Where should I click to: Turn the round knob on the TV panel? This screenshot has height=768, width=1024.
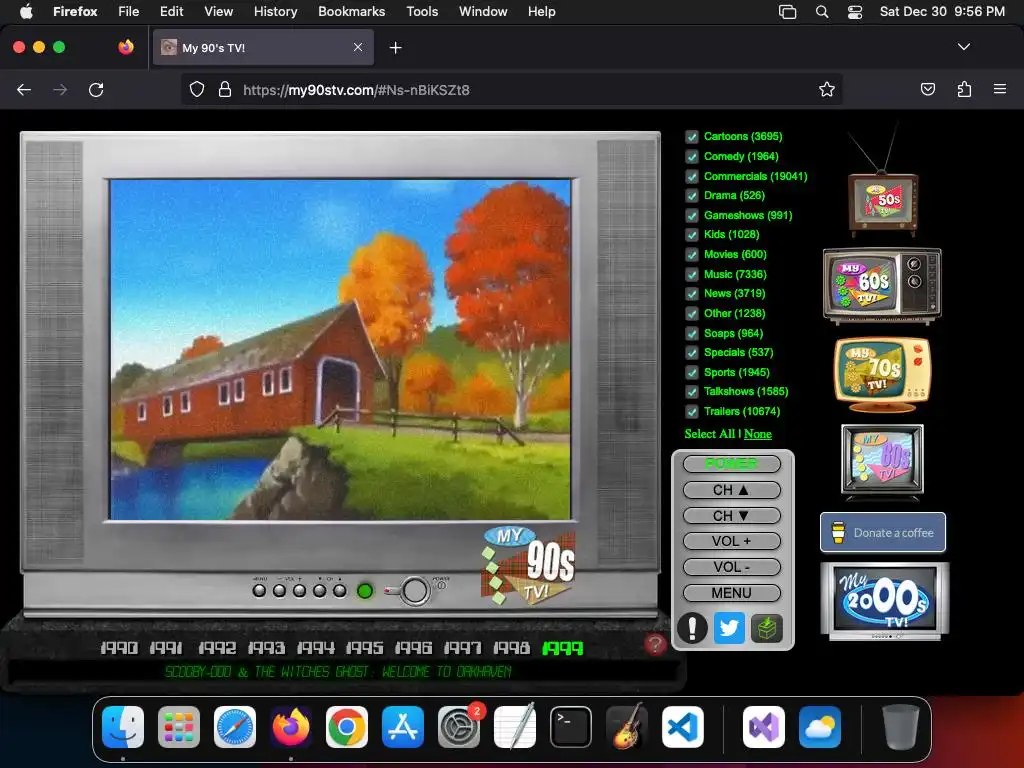point(415,591)
